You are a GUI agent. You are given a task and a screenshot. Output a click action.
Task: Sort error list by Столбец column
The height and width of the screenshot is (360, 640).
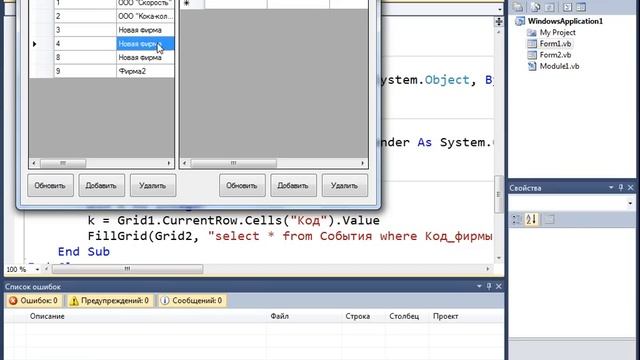[x=404, y=316]
